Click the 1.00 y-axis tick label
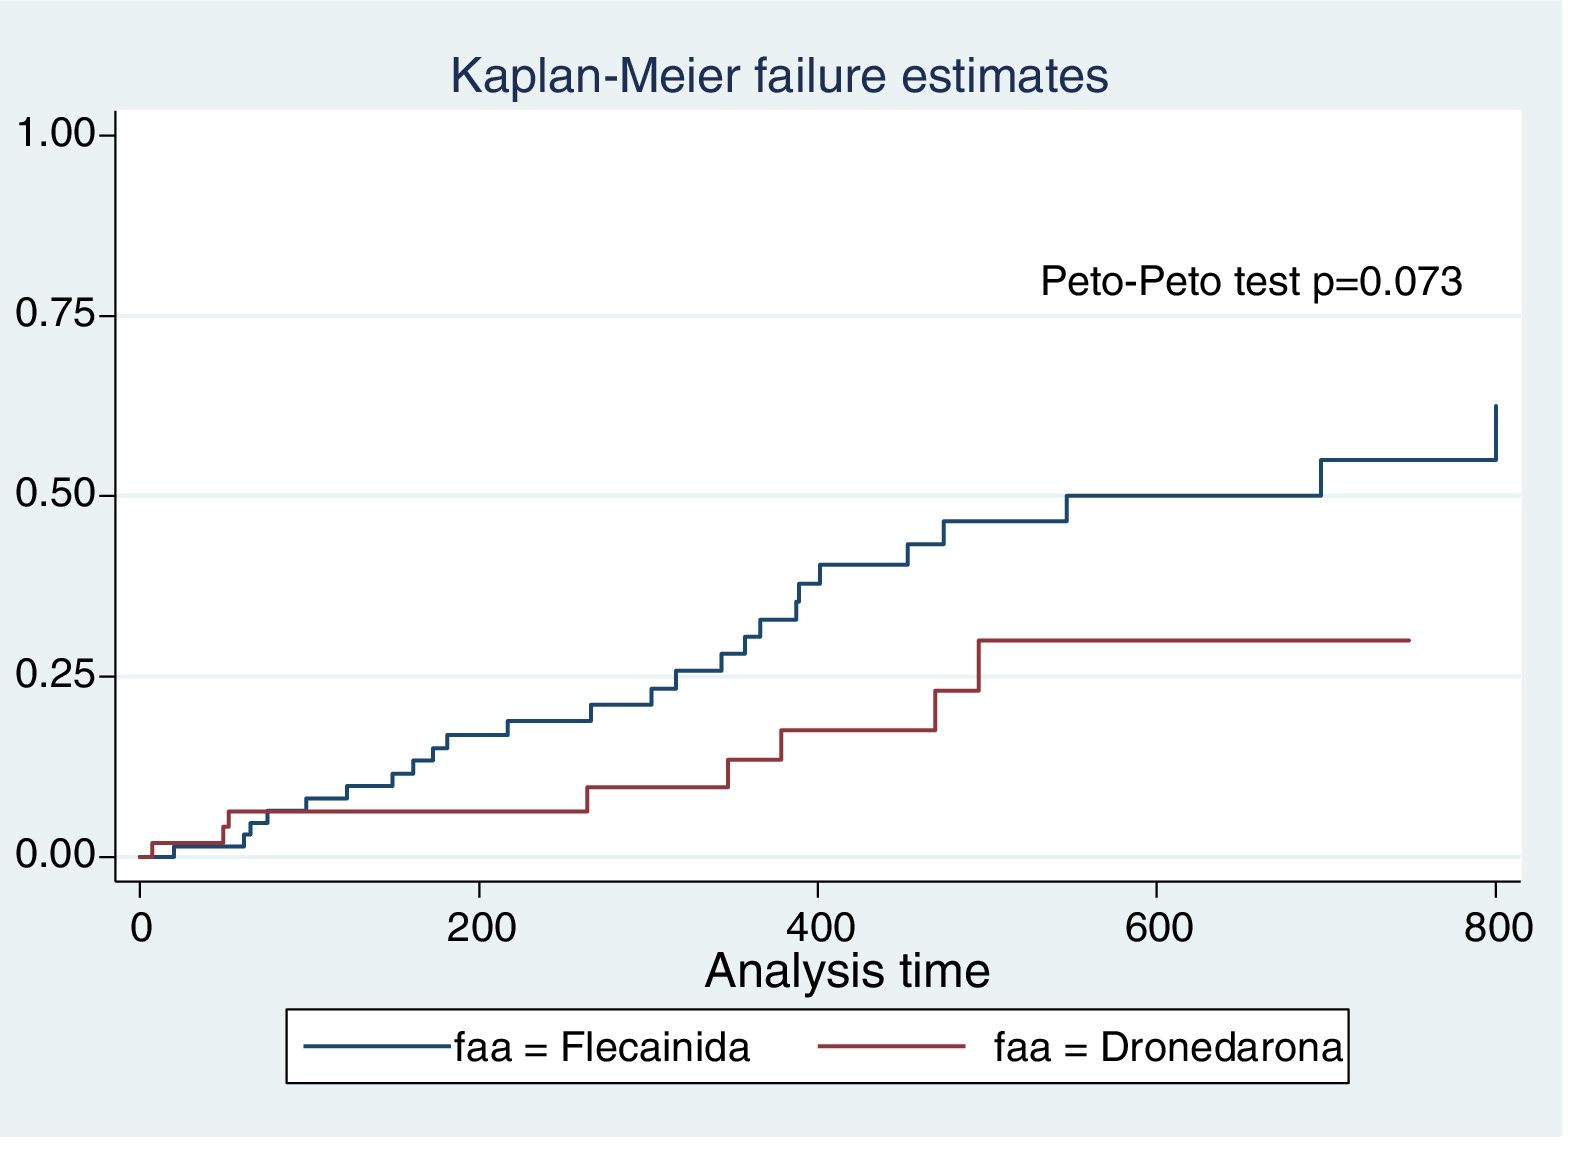 coord(54,134)
